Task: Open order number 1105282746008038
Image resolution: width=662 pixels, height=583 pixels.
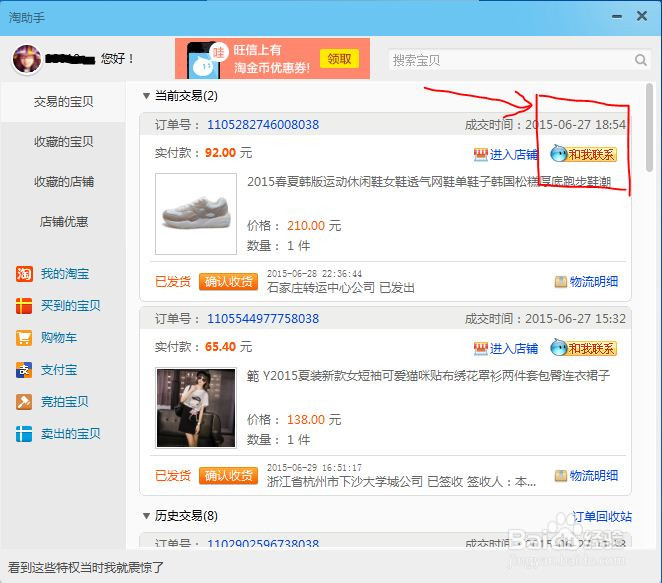Action: (263, 125)
